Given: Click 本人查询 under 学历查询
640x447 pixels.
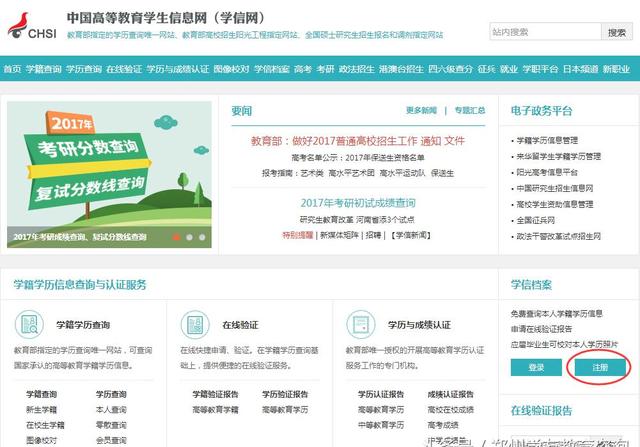Looking at the screenshot, I should tap(111, 409).
